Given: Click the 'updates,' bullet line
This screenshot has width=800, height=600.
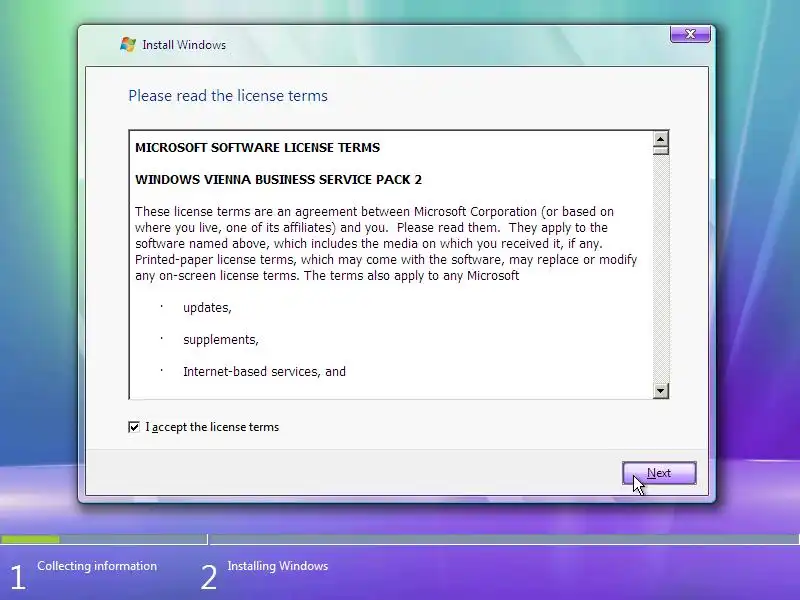Looking at the screenshot, I should (207, 308).
